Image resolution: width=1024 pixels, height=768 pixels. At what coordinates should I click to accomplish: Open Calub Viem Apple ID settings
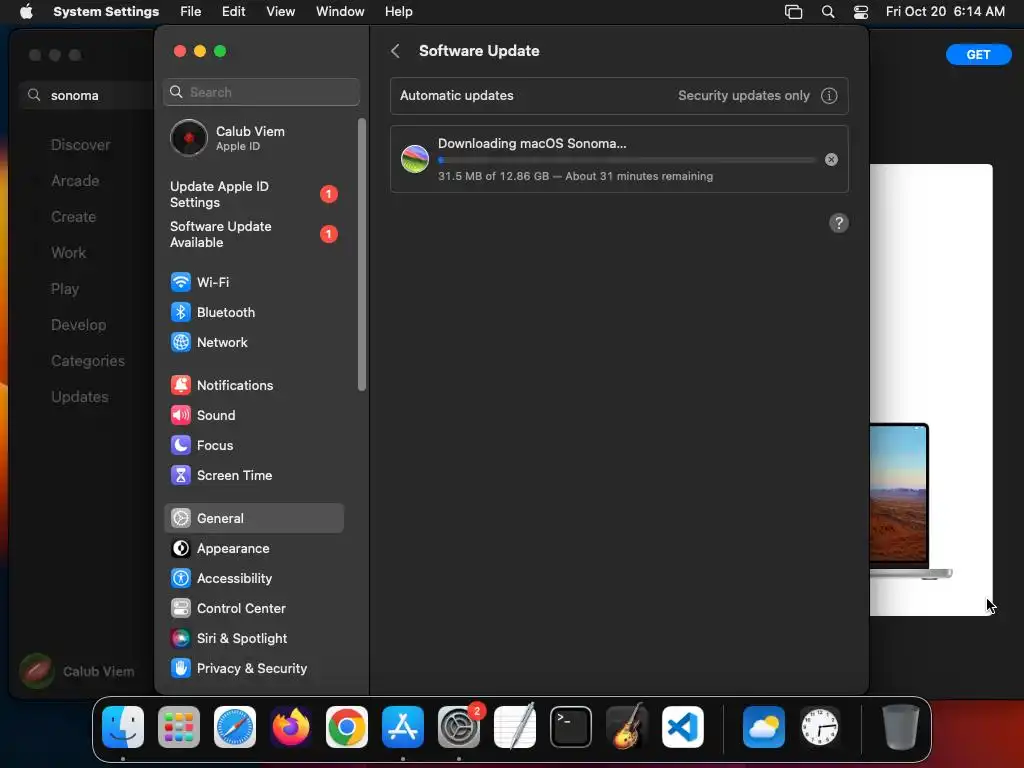coord(253,138)
